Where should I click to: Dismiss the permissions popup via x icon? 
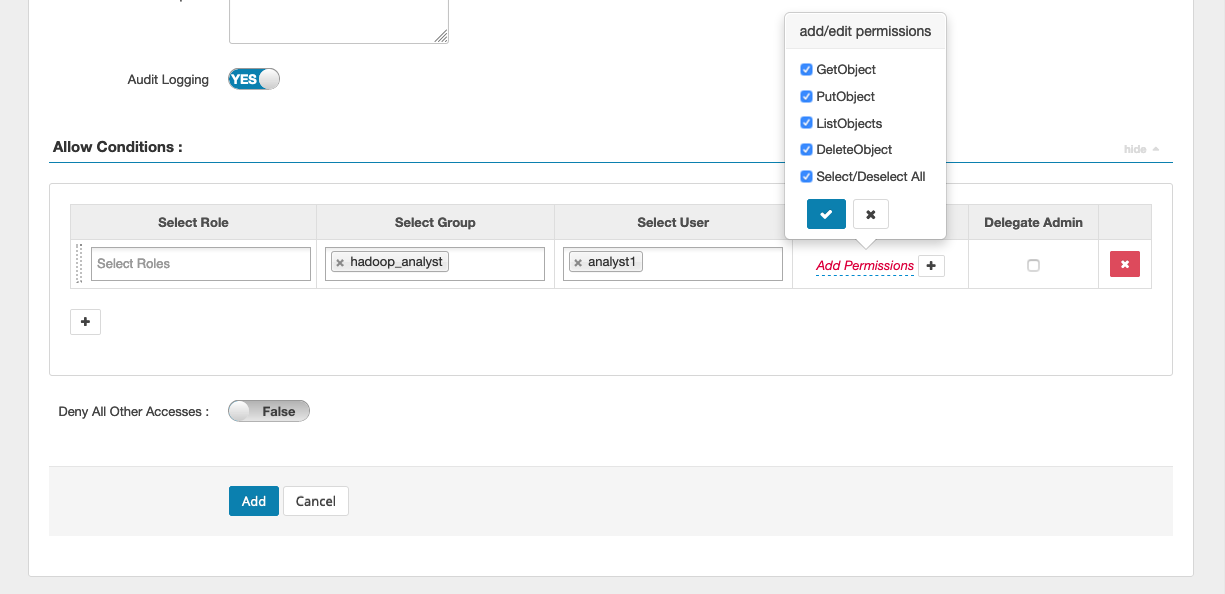pos(870,213)
